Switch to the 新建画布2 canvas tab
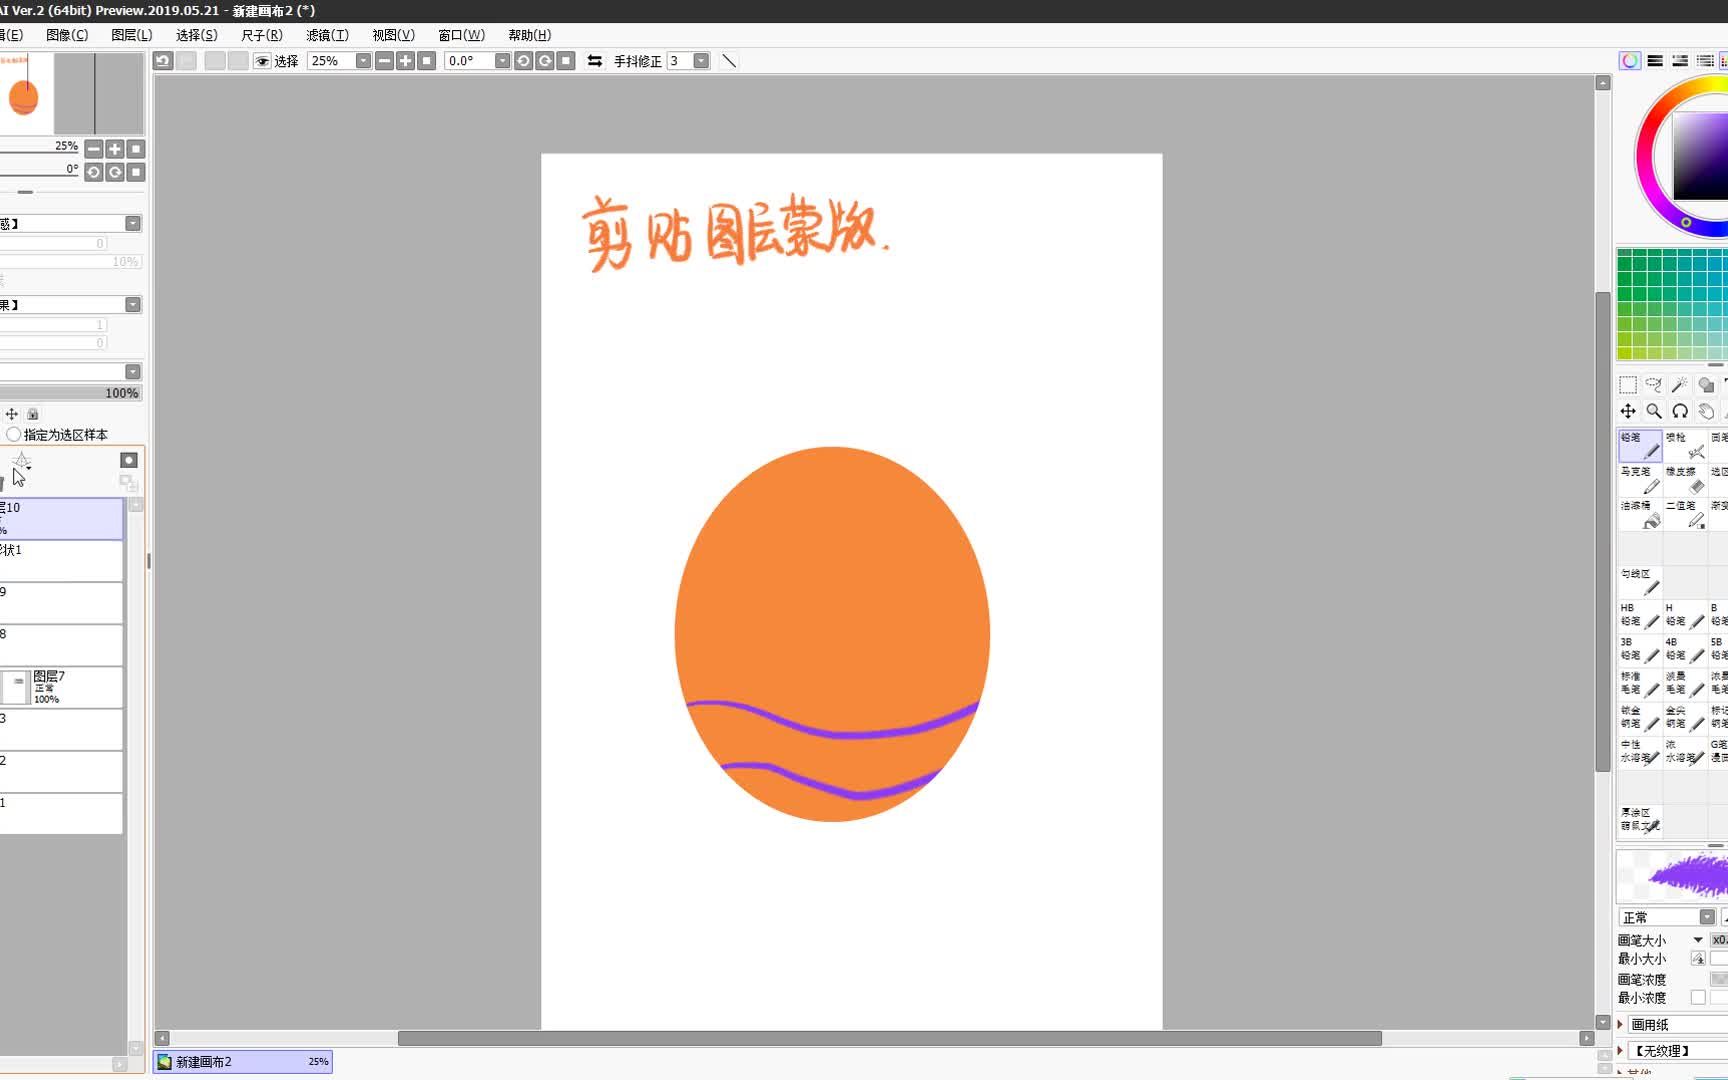The width and height of the screenshot is (1728, 1080). coord(243,1062)
